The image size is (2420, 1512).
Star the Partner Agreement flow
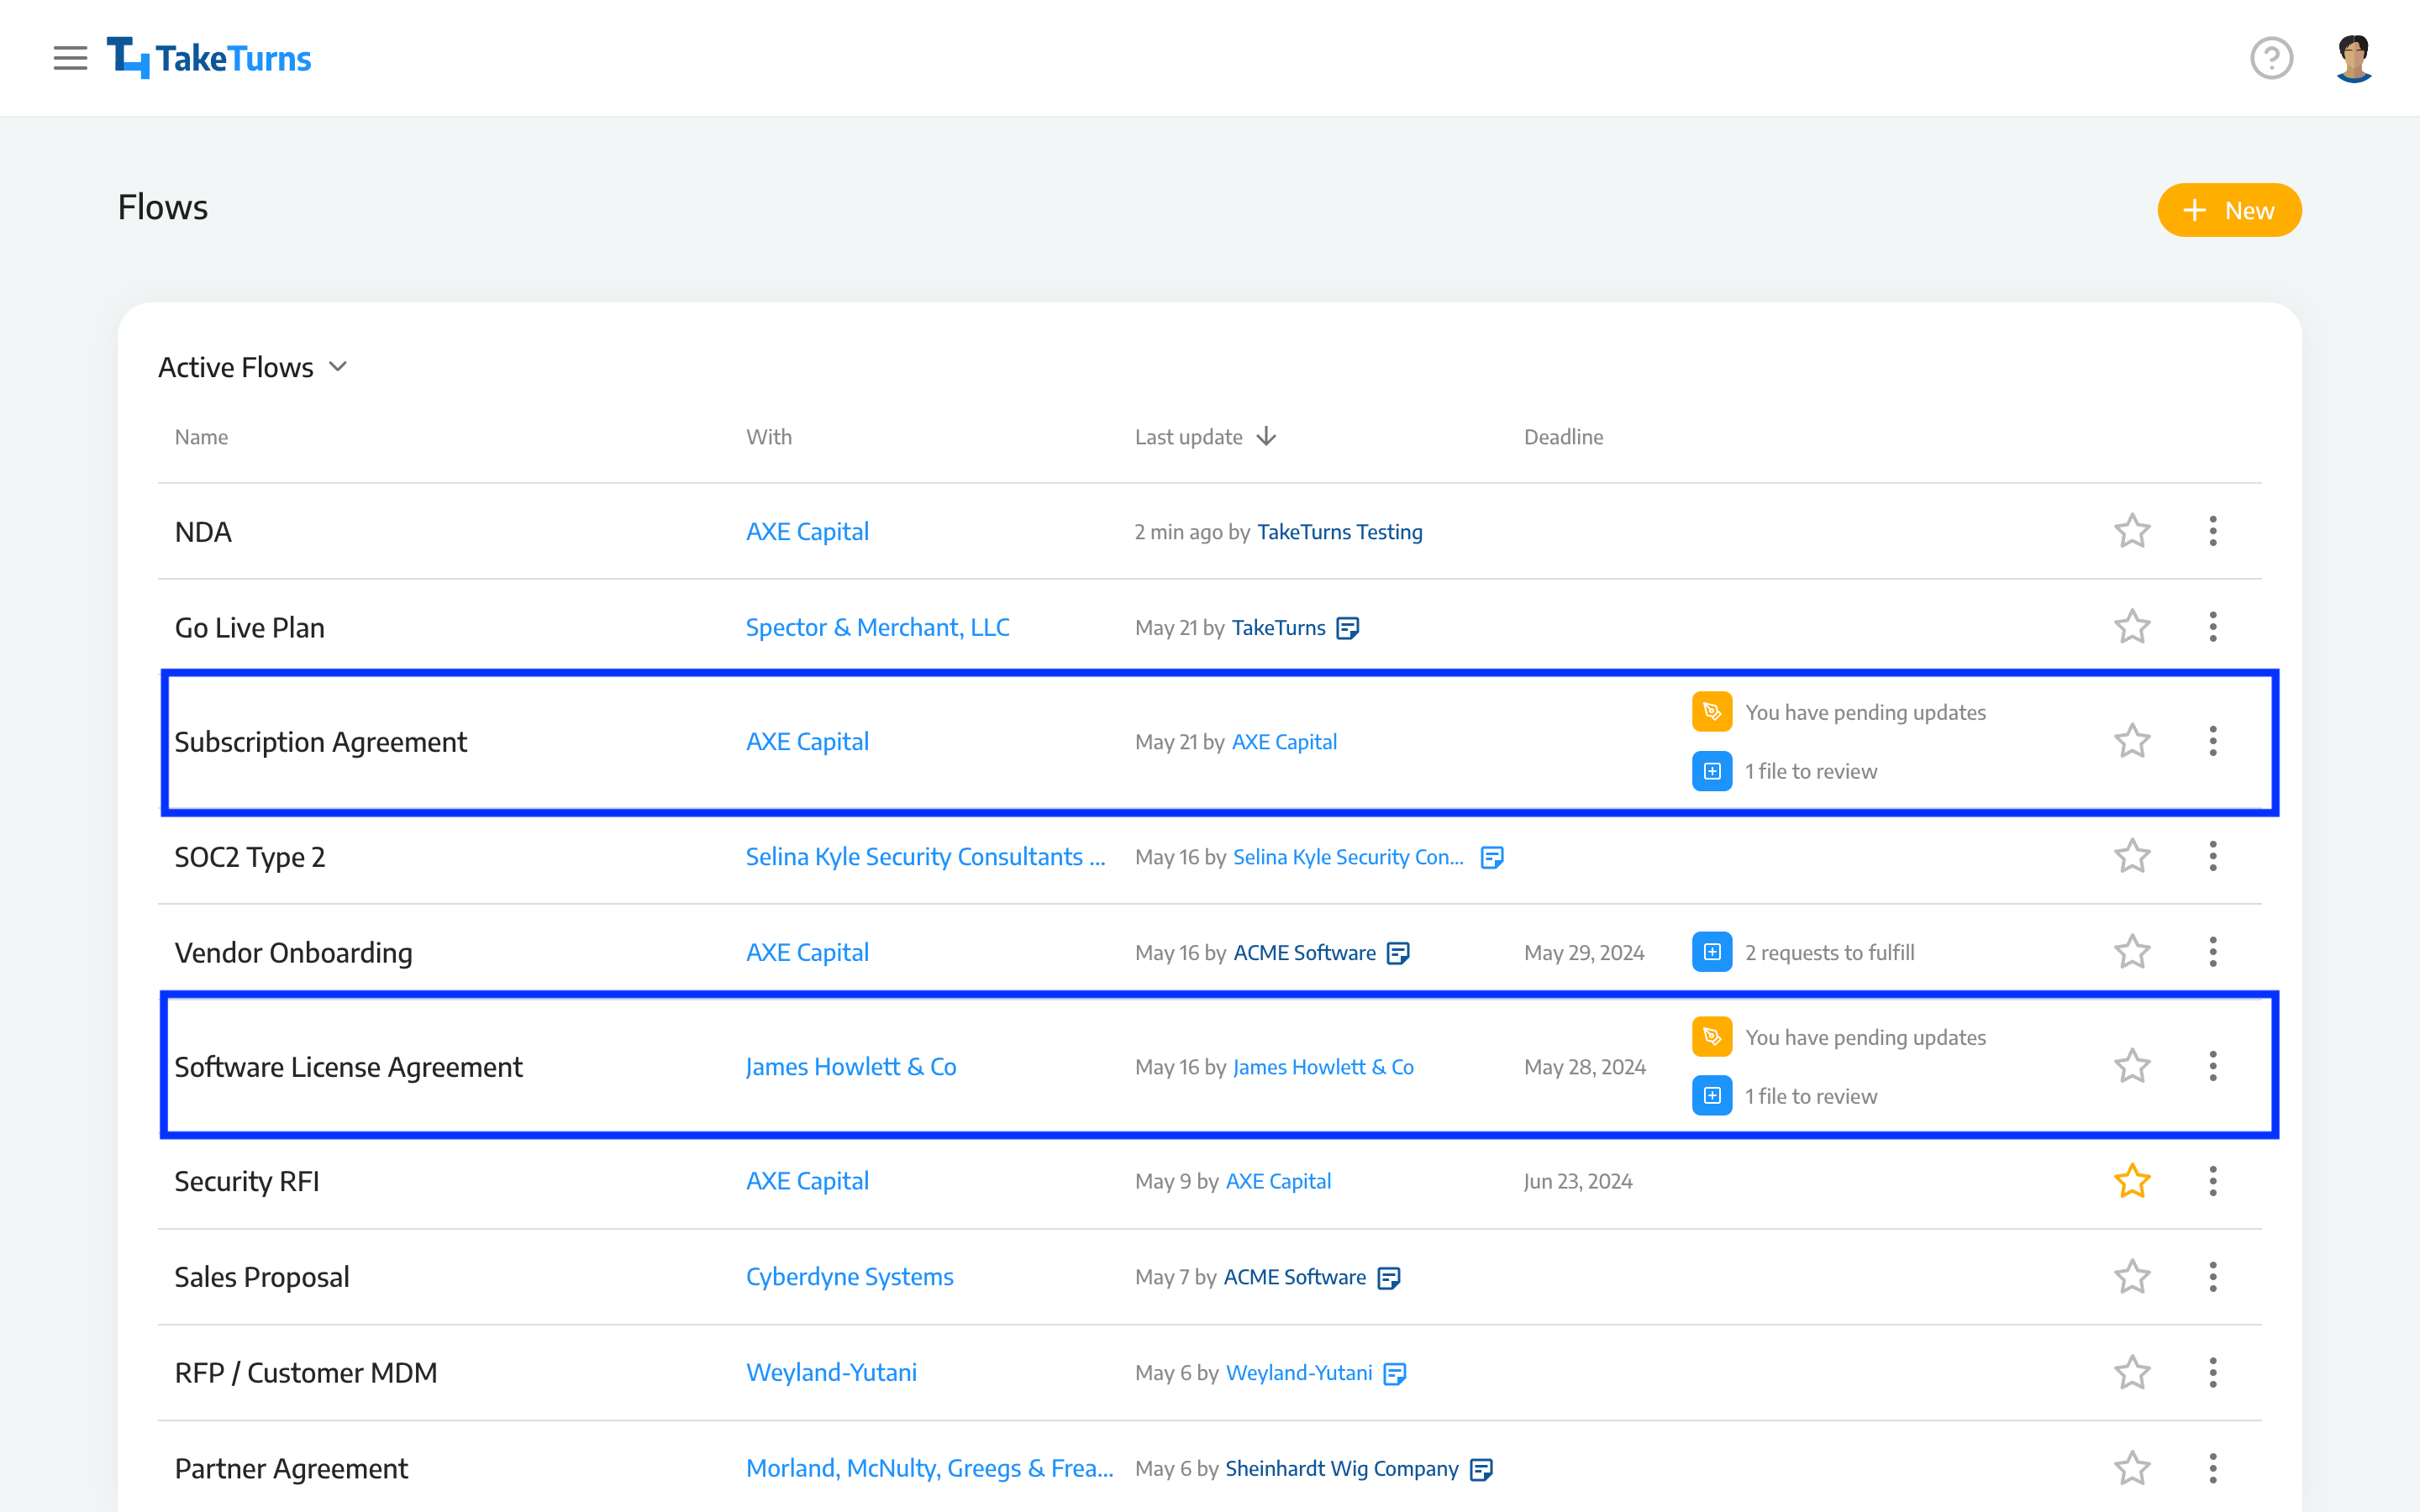(2132, 1468)
